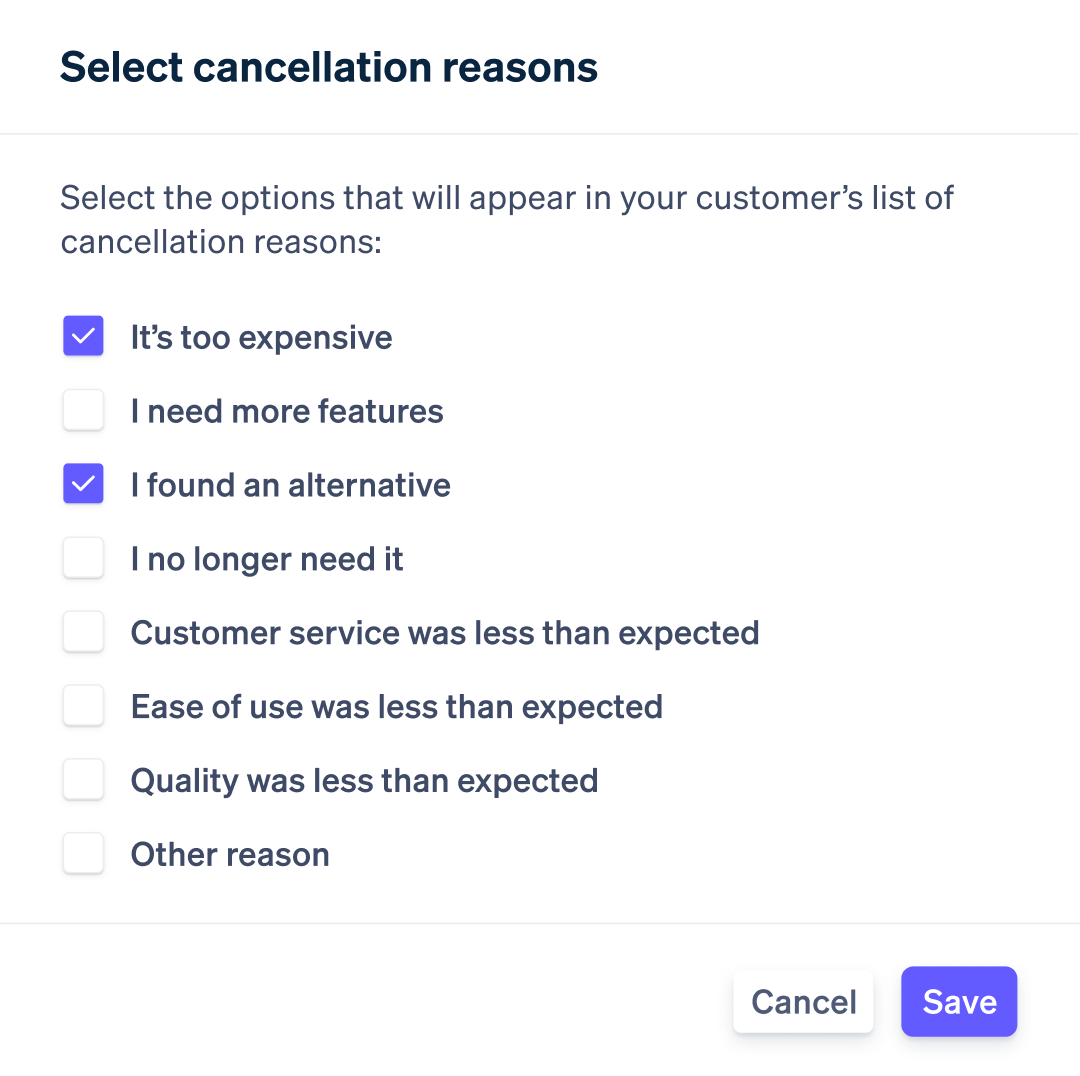Click the "Quality was less than expected" text
Screen dimensions: 1080x1076
(x=364, y=782)
